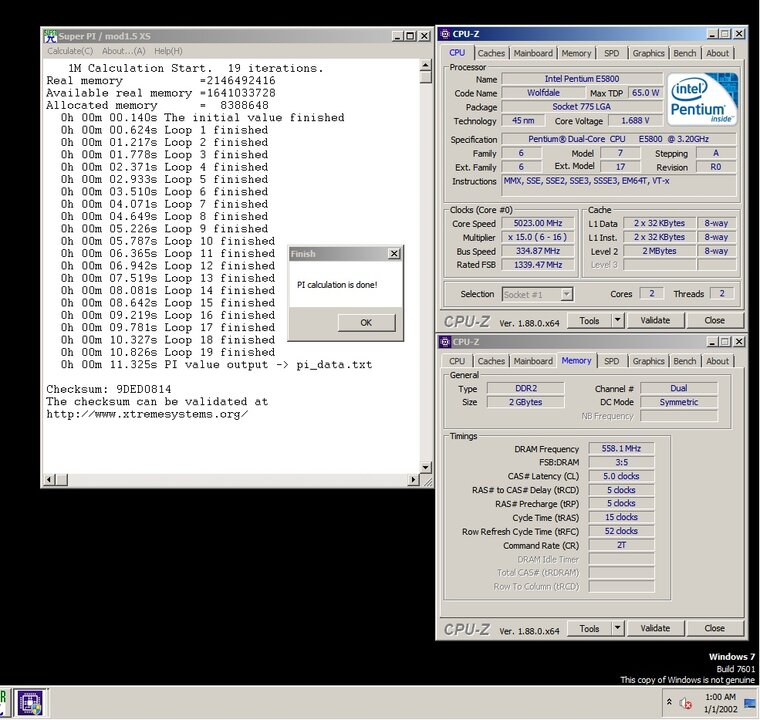Click the Checksum: 9DED0814 line

109,389
